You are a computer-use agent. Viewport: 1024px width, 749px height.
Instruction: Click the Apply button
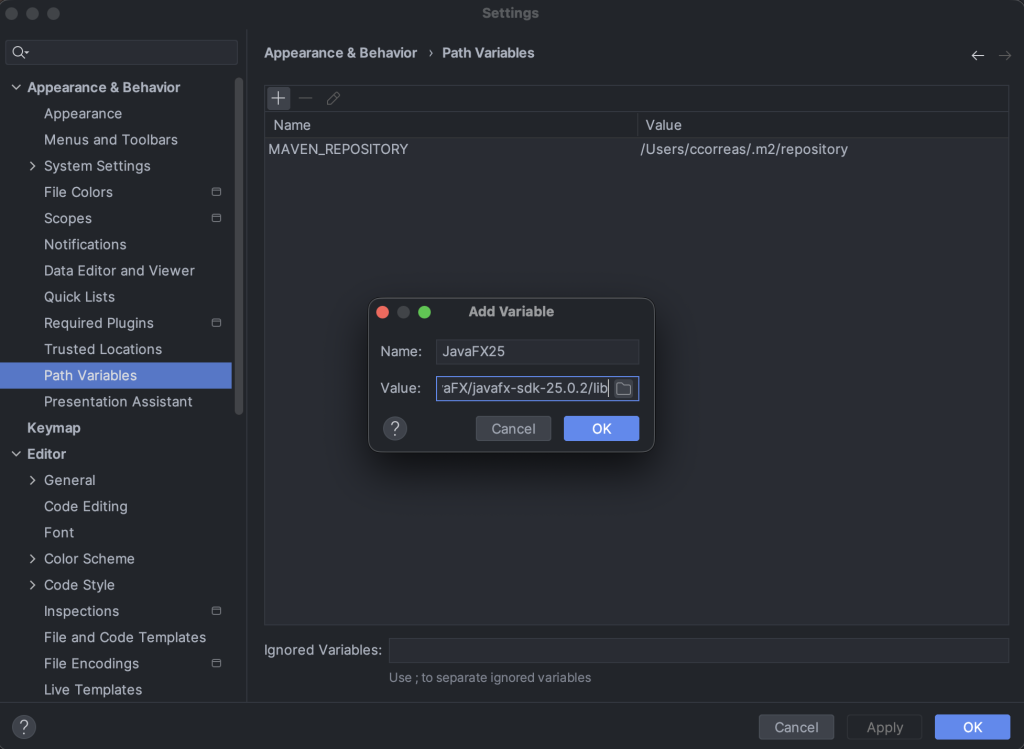(884, 727)
